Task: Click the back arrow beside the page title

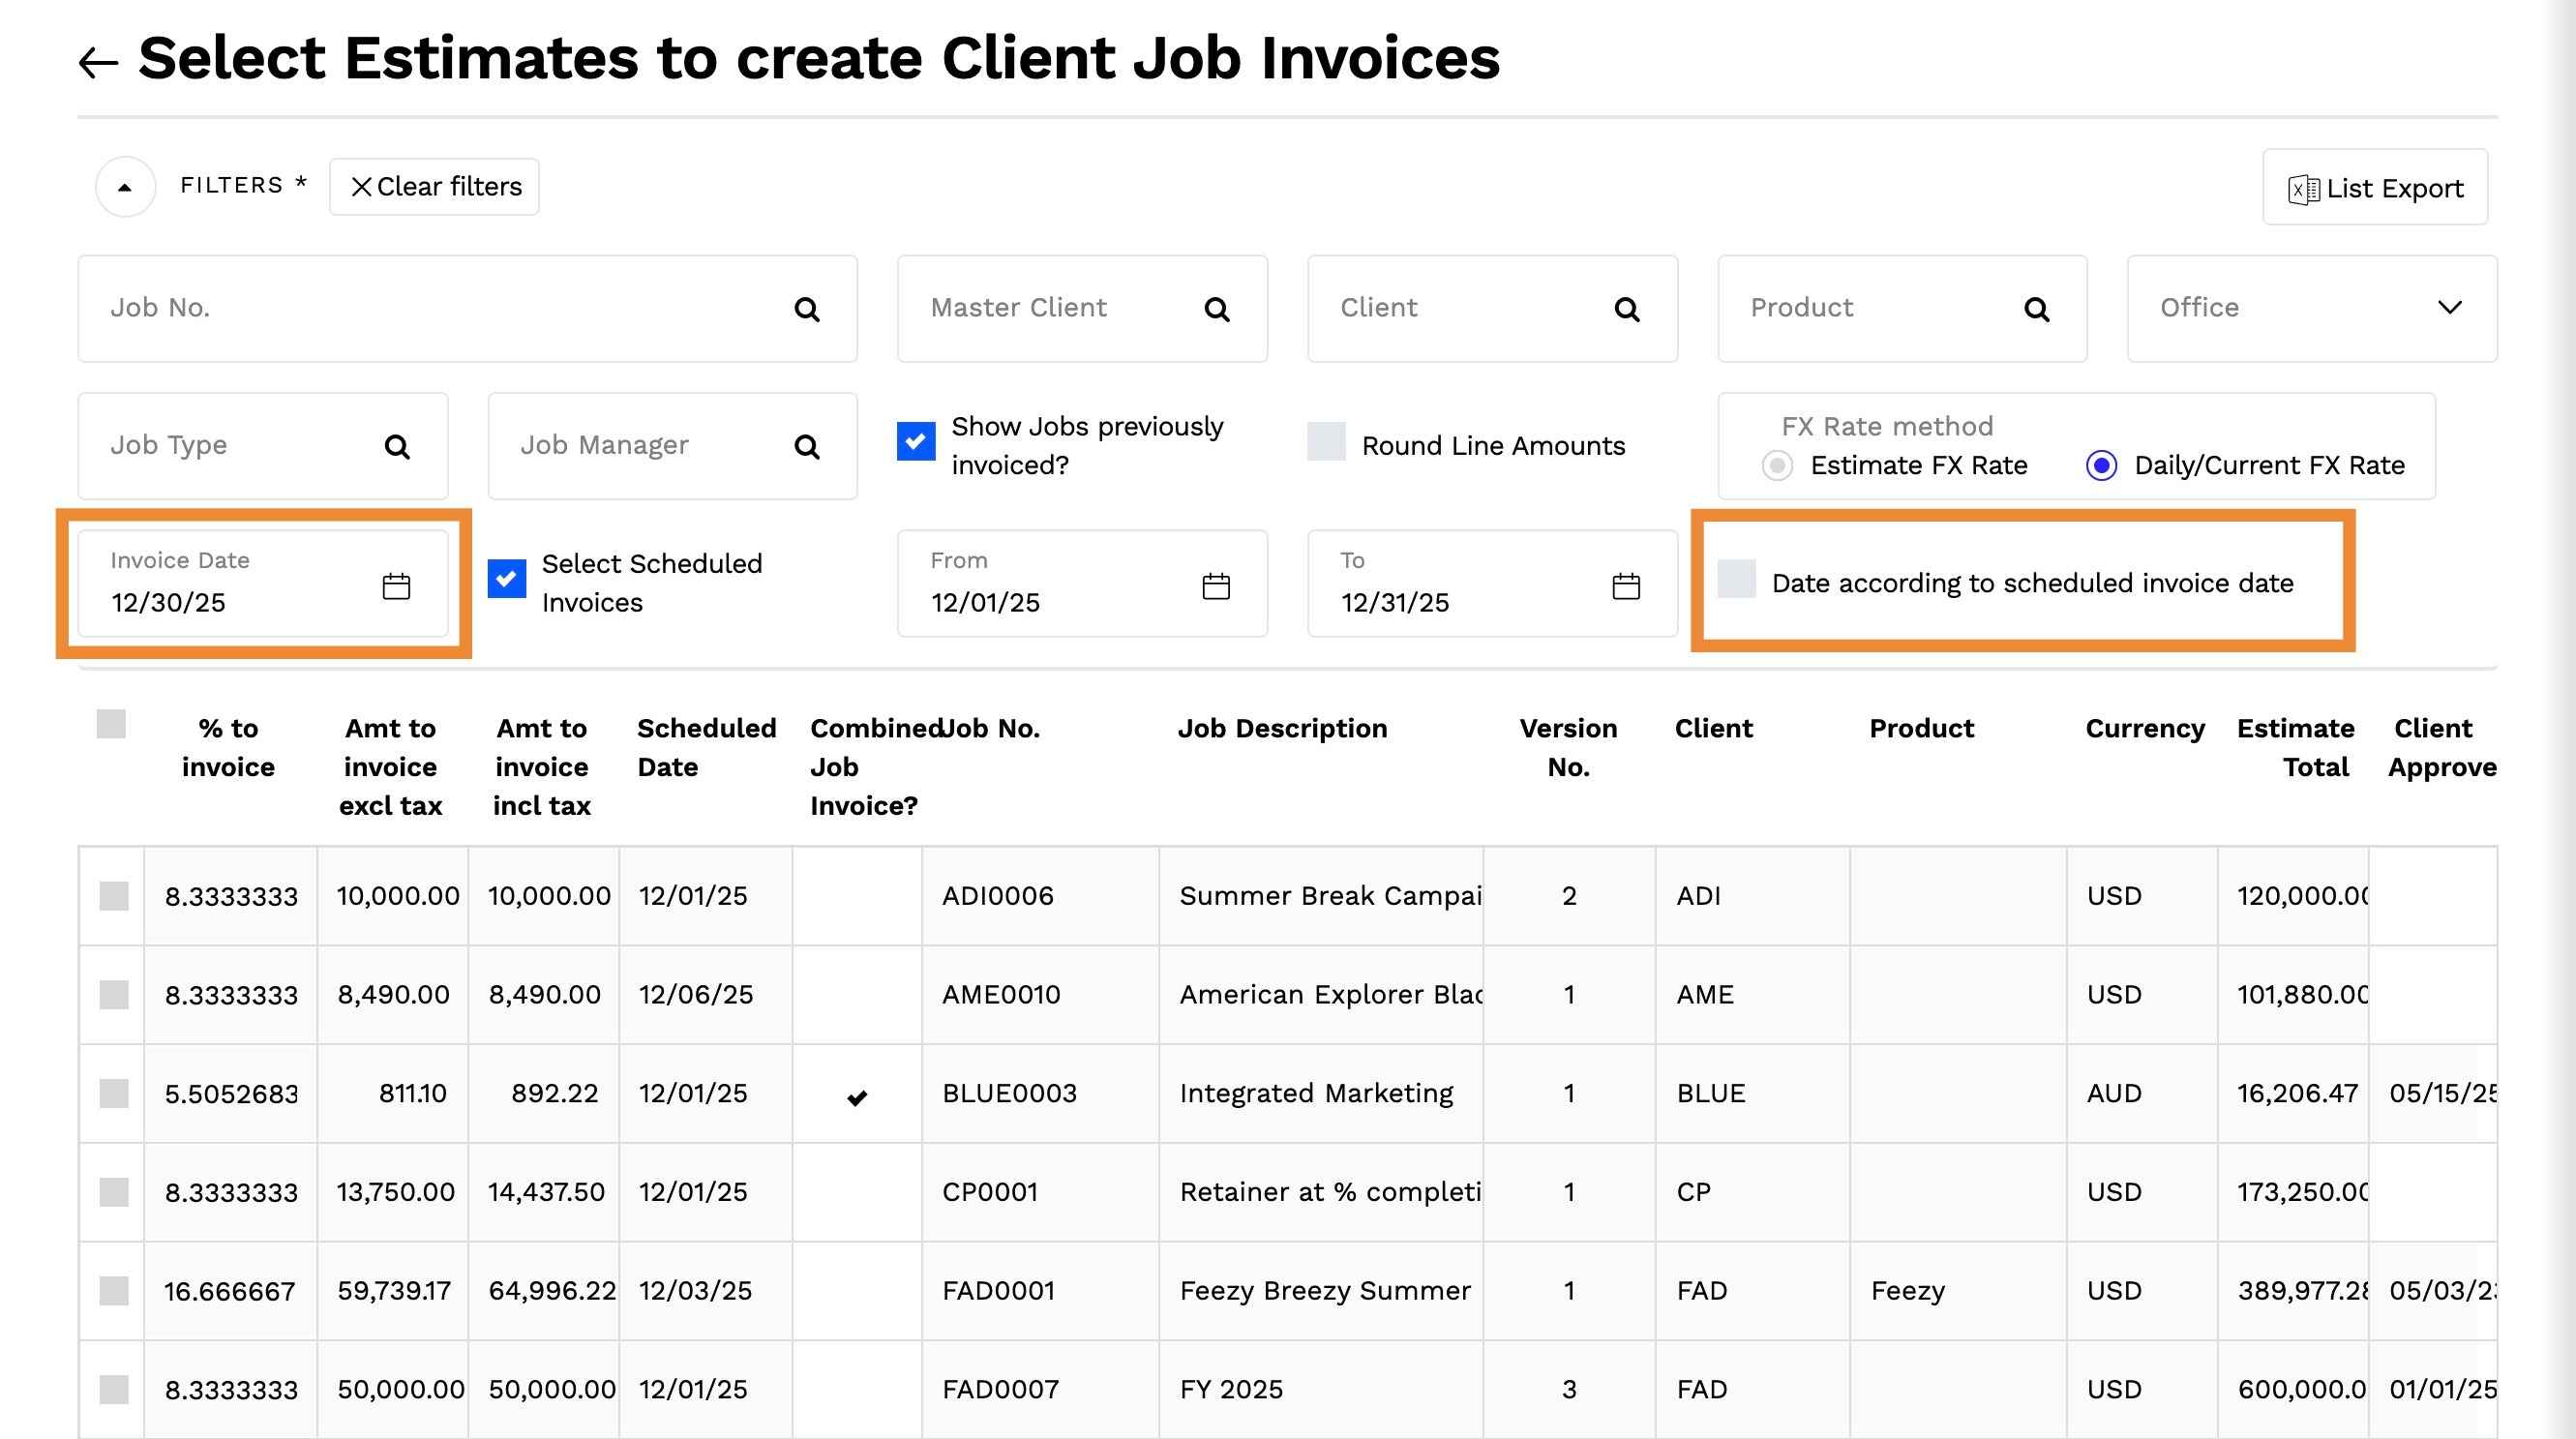Action: pyautogui.click(x=98, y=63)
